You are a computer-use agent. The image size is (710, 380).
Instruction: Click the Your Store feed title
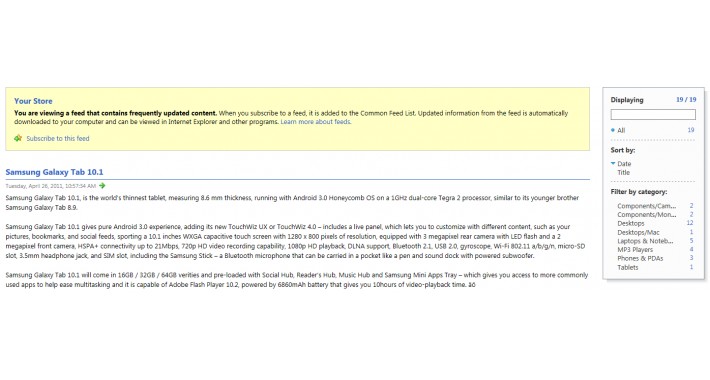pos(33,101)
